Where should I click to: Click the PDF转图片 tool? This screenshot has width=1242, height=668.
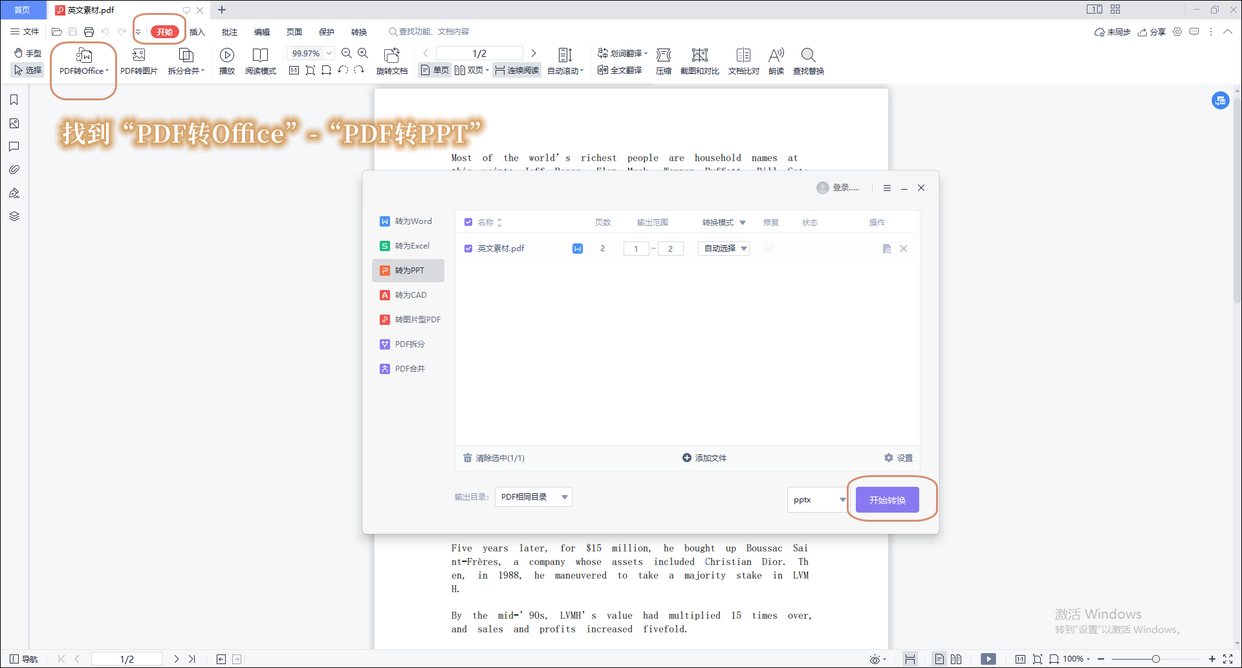(139, 62)
